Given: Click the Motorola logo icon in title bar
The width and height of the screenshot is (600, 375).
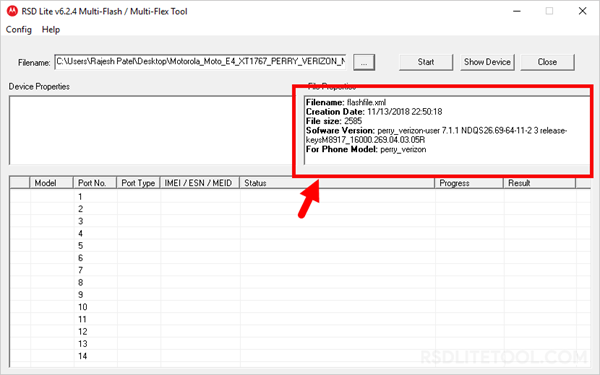Looking at the screenshot, I should (x=12, y=11).
